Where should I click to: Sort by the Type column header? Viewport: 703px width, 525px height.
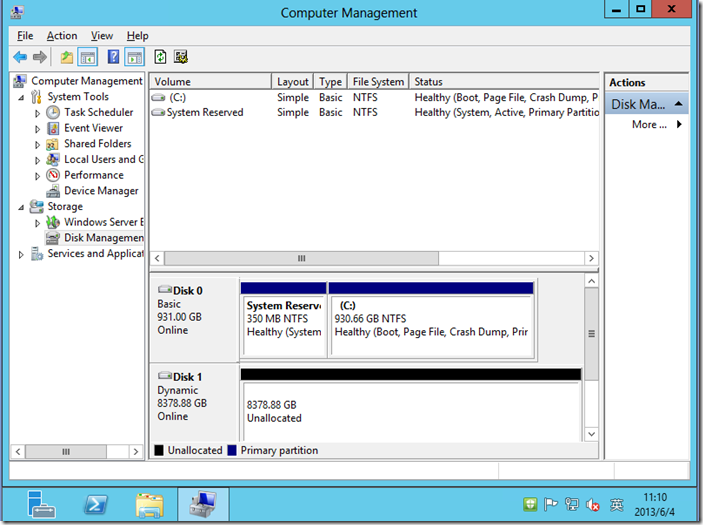pos(330,82)
